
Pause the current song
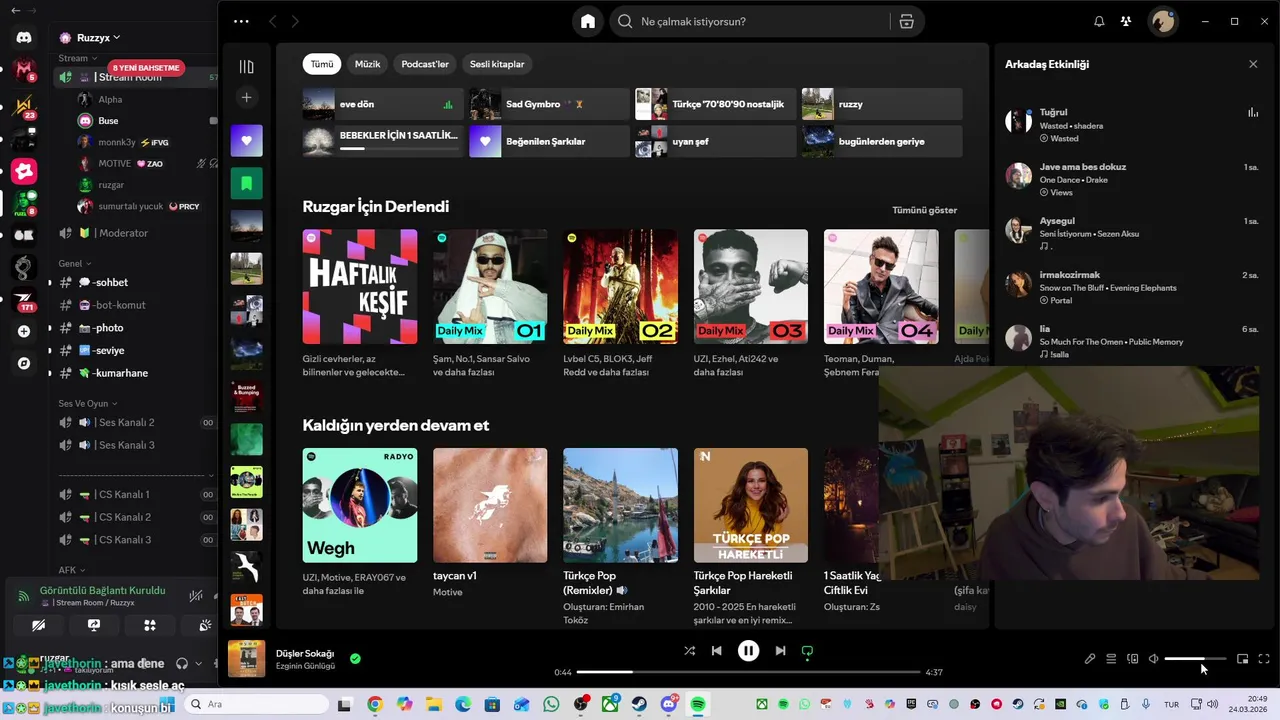click(x=748, y=651)
